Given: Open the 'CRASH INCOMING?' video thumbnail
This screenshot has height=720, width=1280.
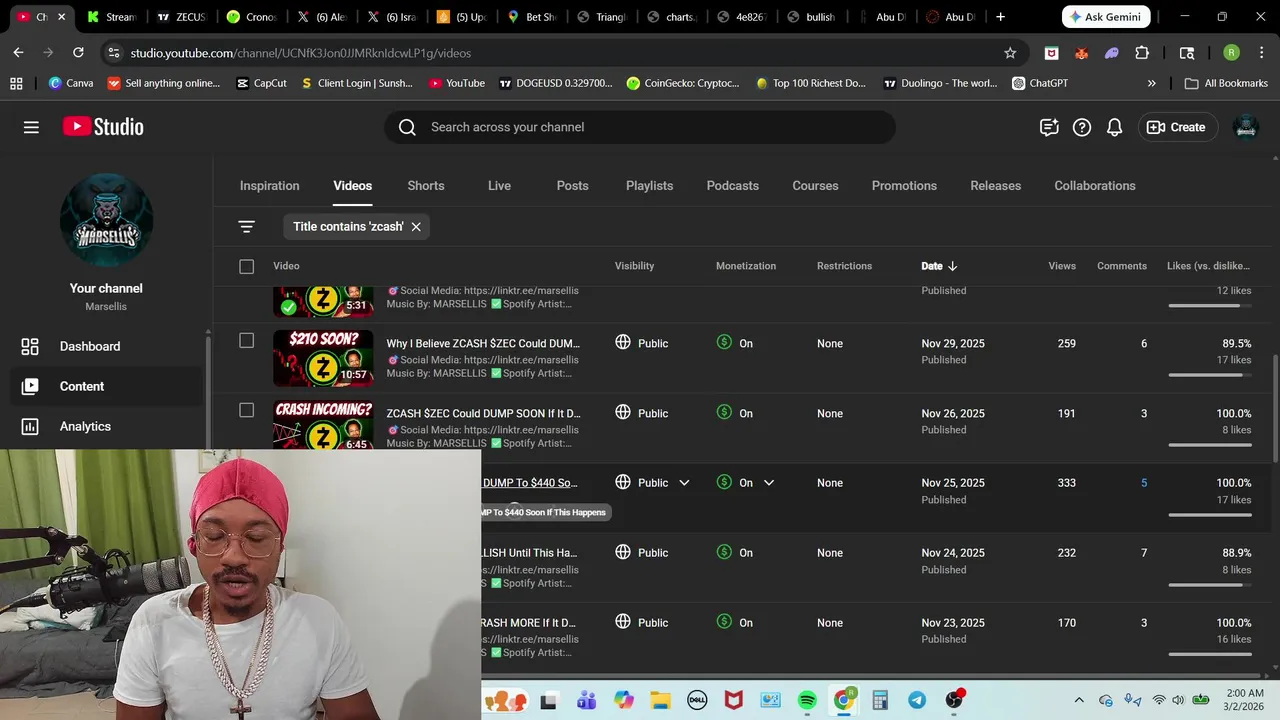Looking at the screenshot, I should pyautogui.click(x=323, y=425).
